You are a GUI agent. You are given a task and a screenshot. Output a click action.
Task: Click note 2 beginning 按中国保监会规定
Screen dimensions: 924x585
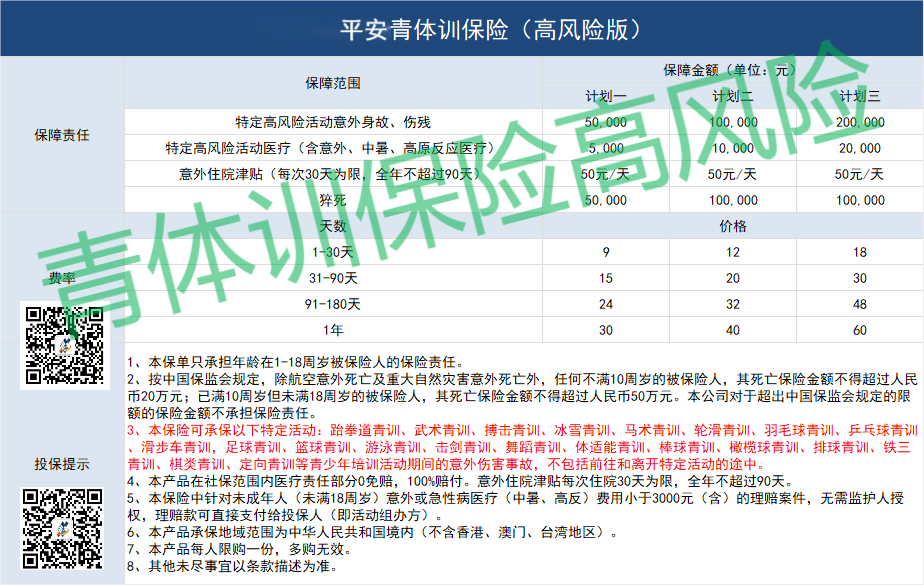522,396
